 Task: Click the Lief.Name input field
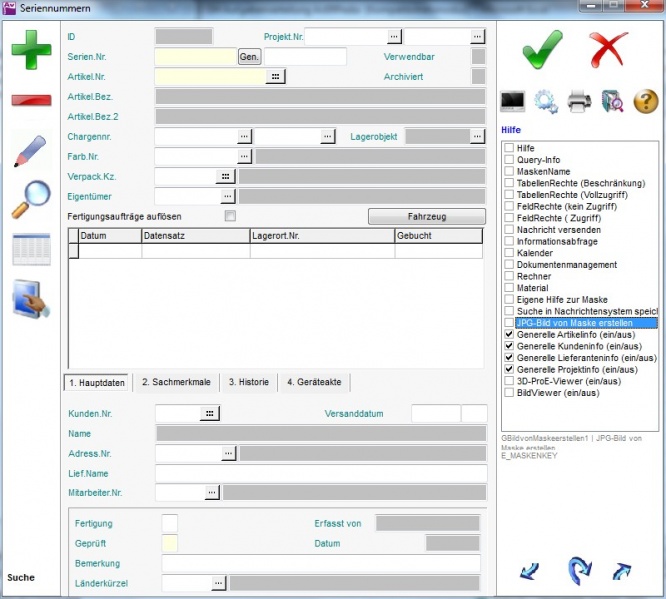pos(321,473)
